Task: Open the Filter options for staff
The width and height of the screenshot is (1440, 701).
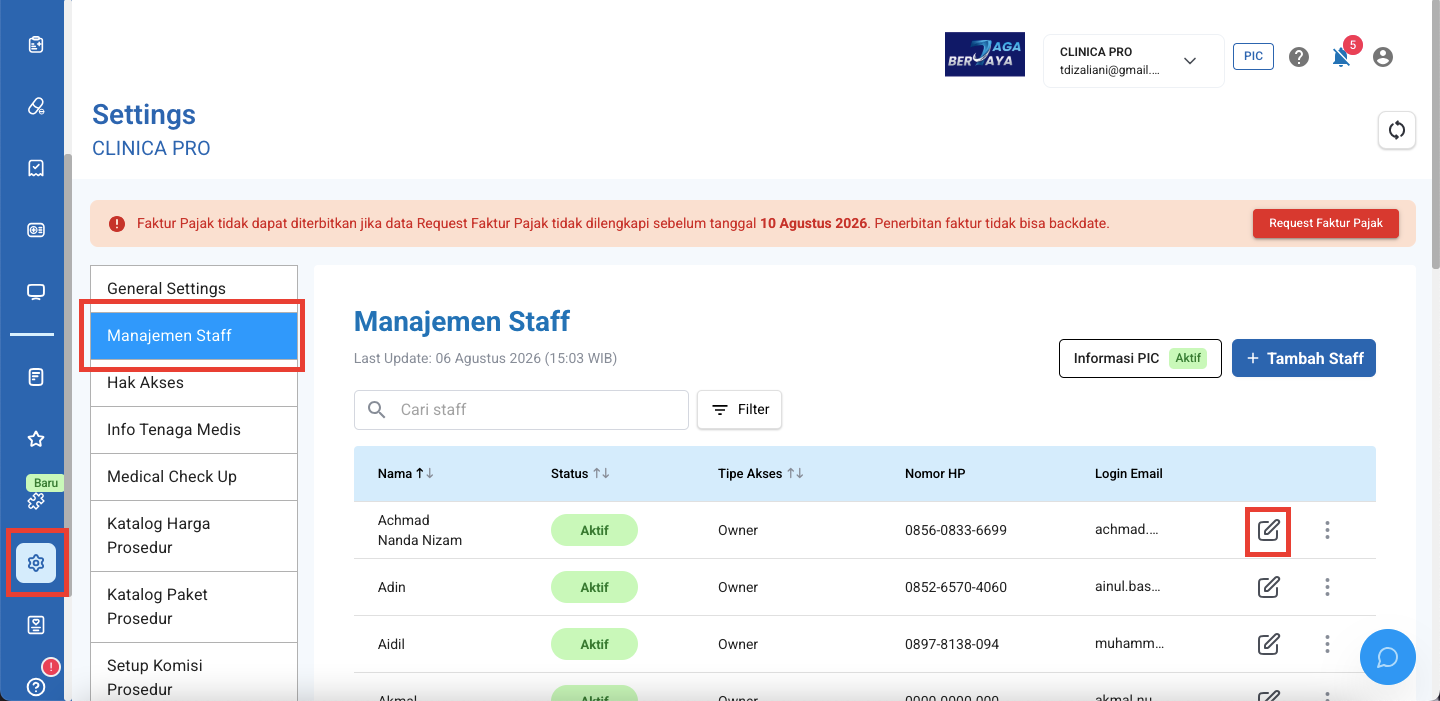Action: 740,410
